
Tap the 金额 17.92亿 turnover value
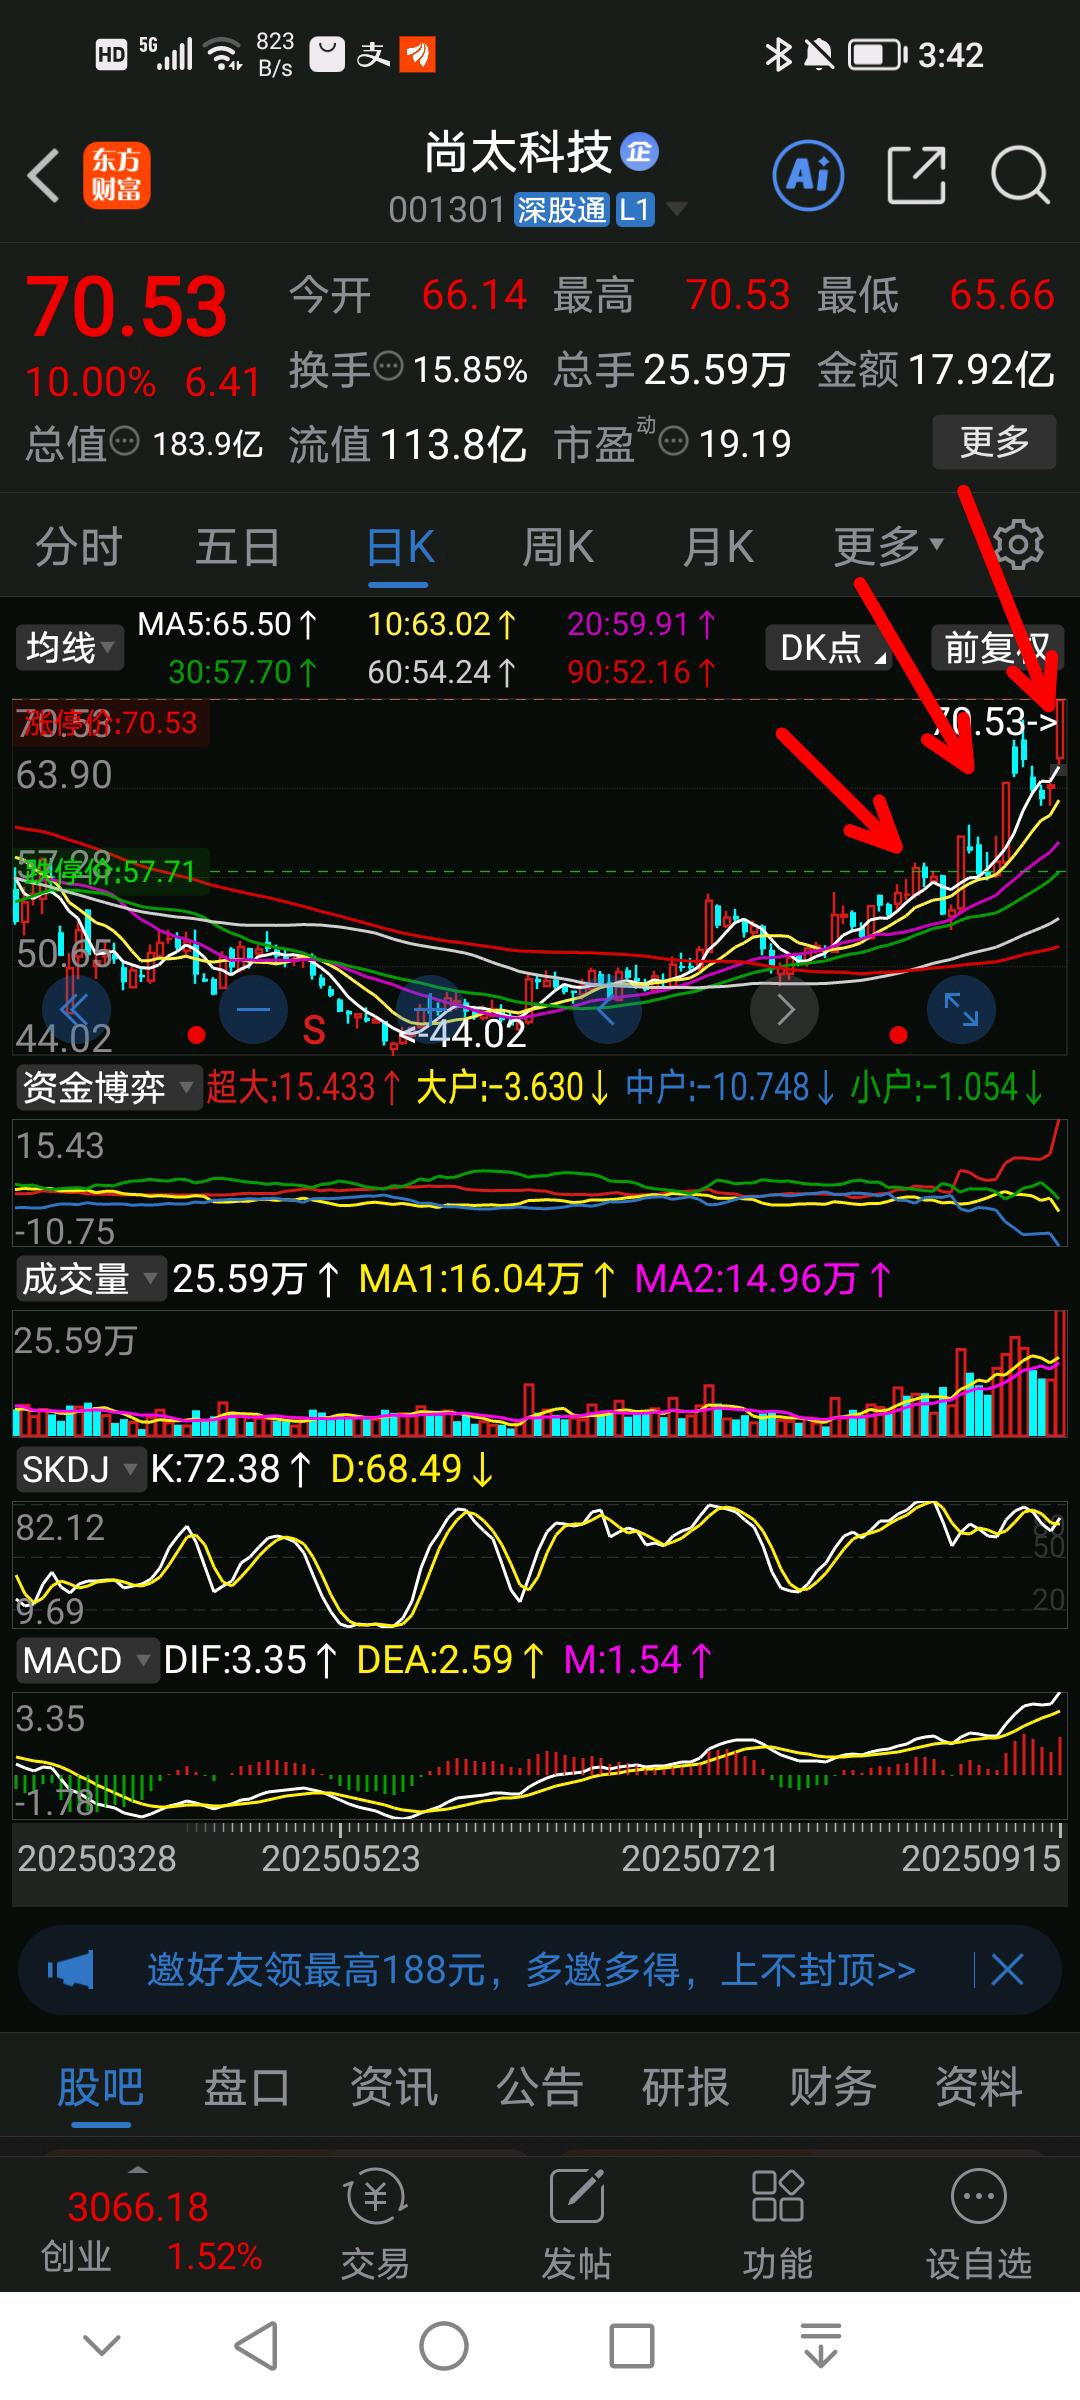click(x=936, y=369)
